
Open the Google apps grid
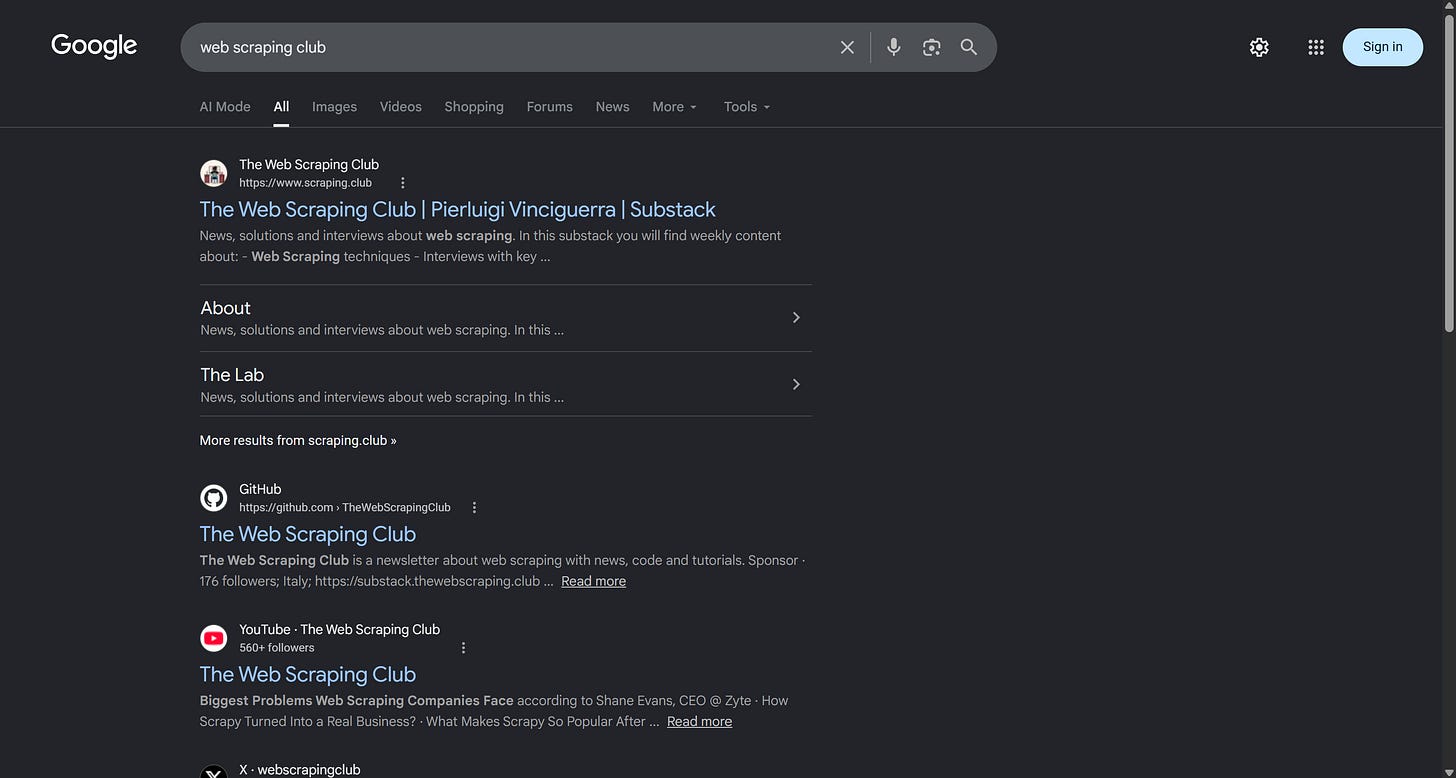(x=1316, y=47)
